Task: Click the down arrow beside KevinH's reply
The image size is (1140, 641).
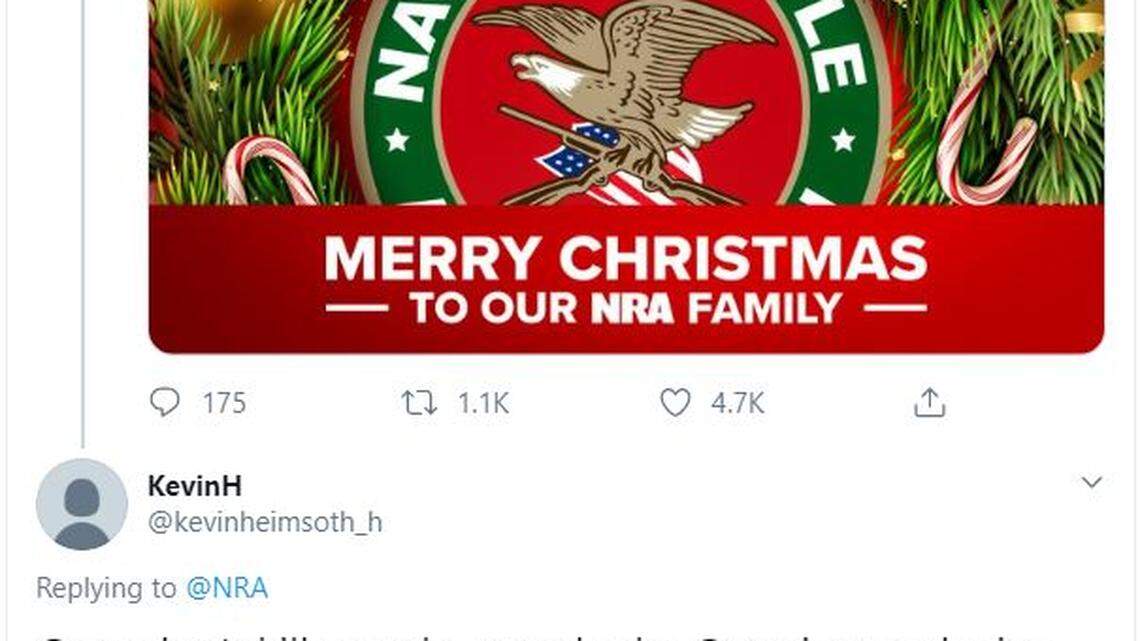Action: pyautogui.click(x=1091, y=483)
